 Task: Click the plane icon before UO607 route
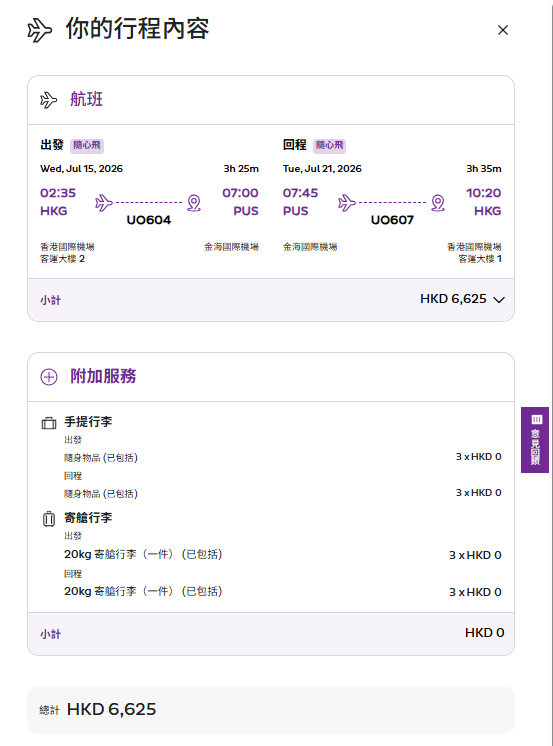pyautogui.click(x=347, y=203)
